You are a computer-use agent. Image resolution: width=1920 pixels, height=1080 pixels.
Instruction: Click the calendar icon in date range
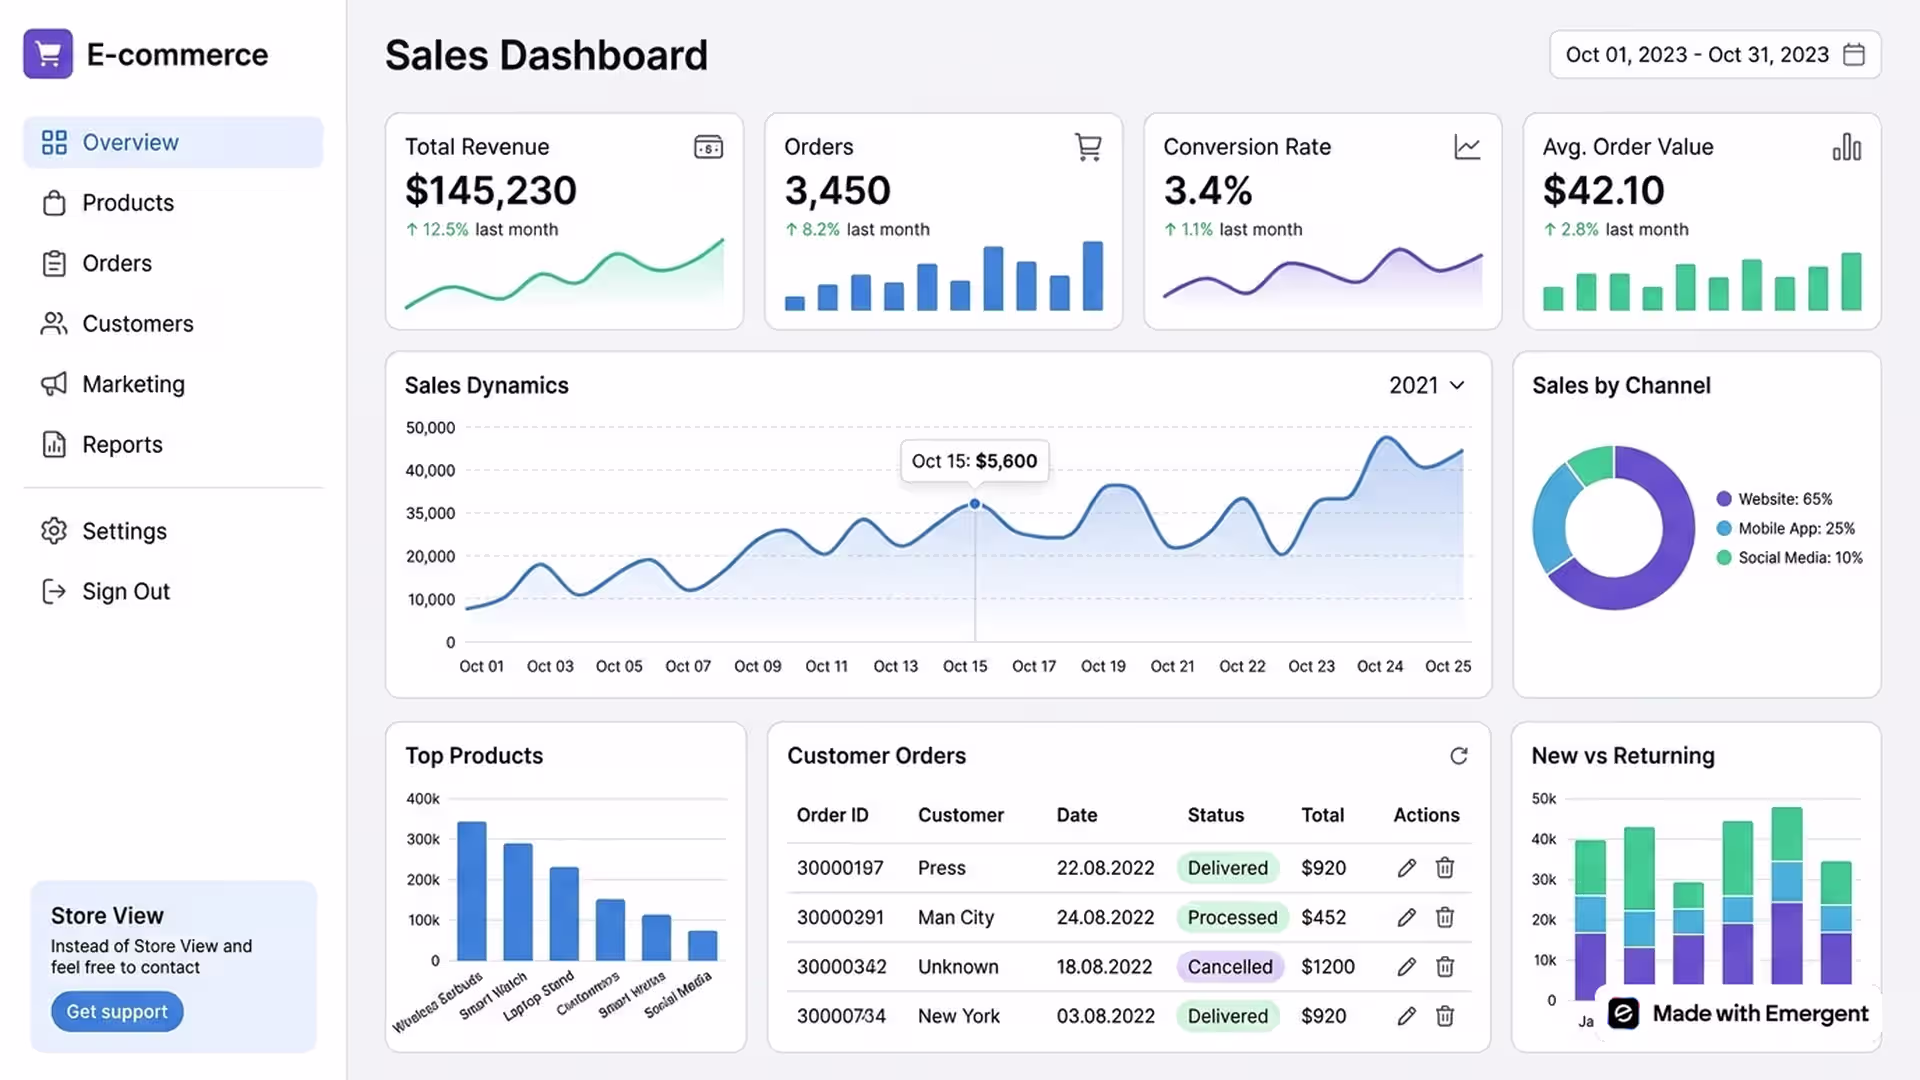(x=1854, y=54)
